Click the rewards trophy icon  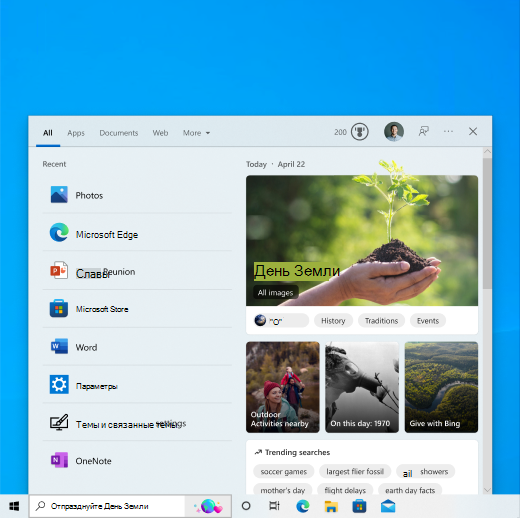[x=360, y=132]
